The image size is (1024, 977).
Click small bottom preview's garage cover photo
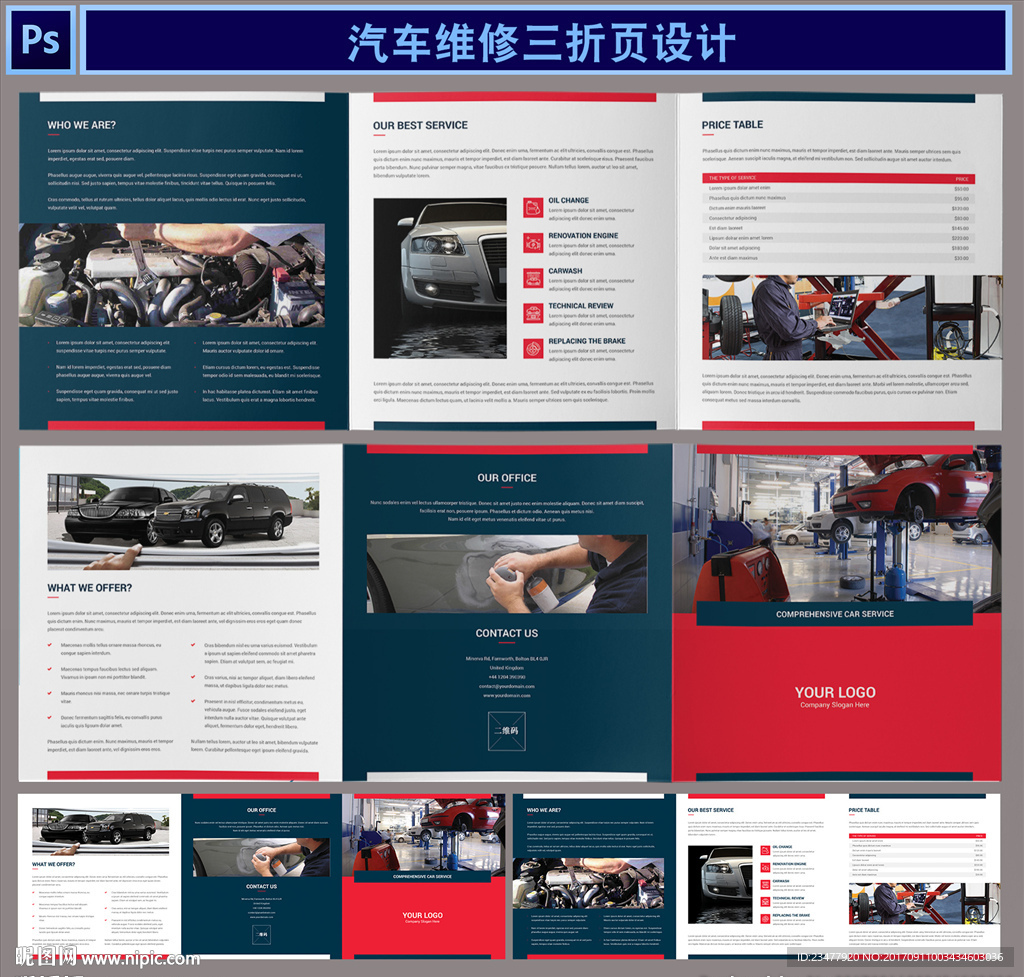(423, 833)
